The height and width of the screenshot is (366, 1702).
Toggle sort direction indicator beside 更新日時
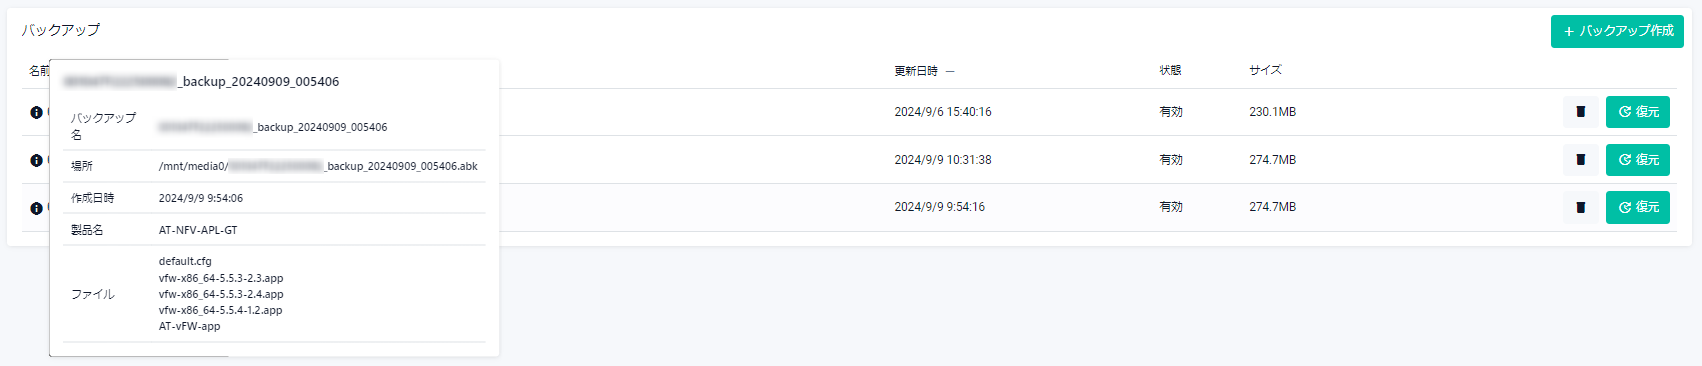(x=950, y=71)
